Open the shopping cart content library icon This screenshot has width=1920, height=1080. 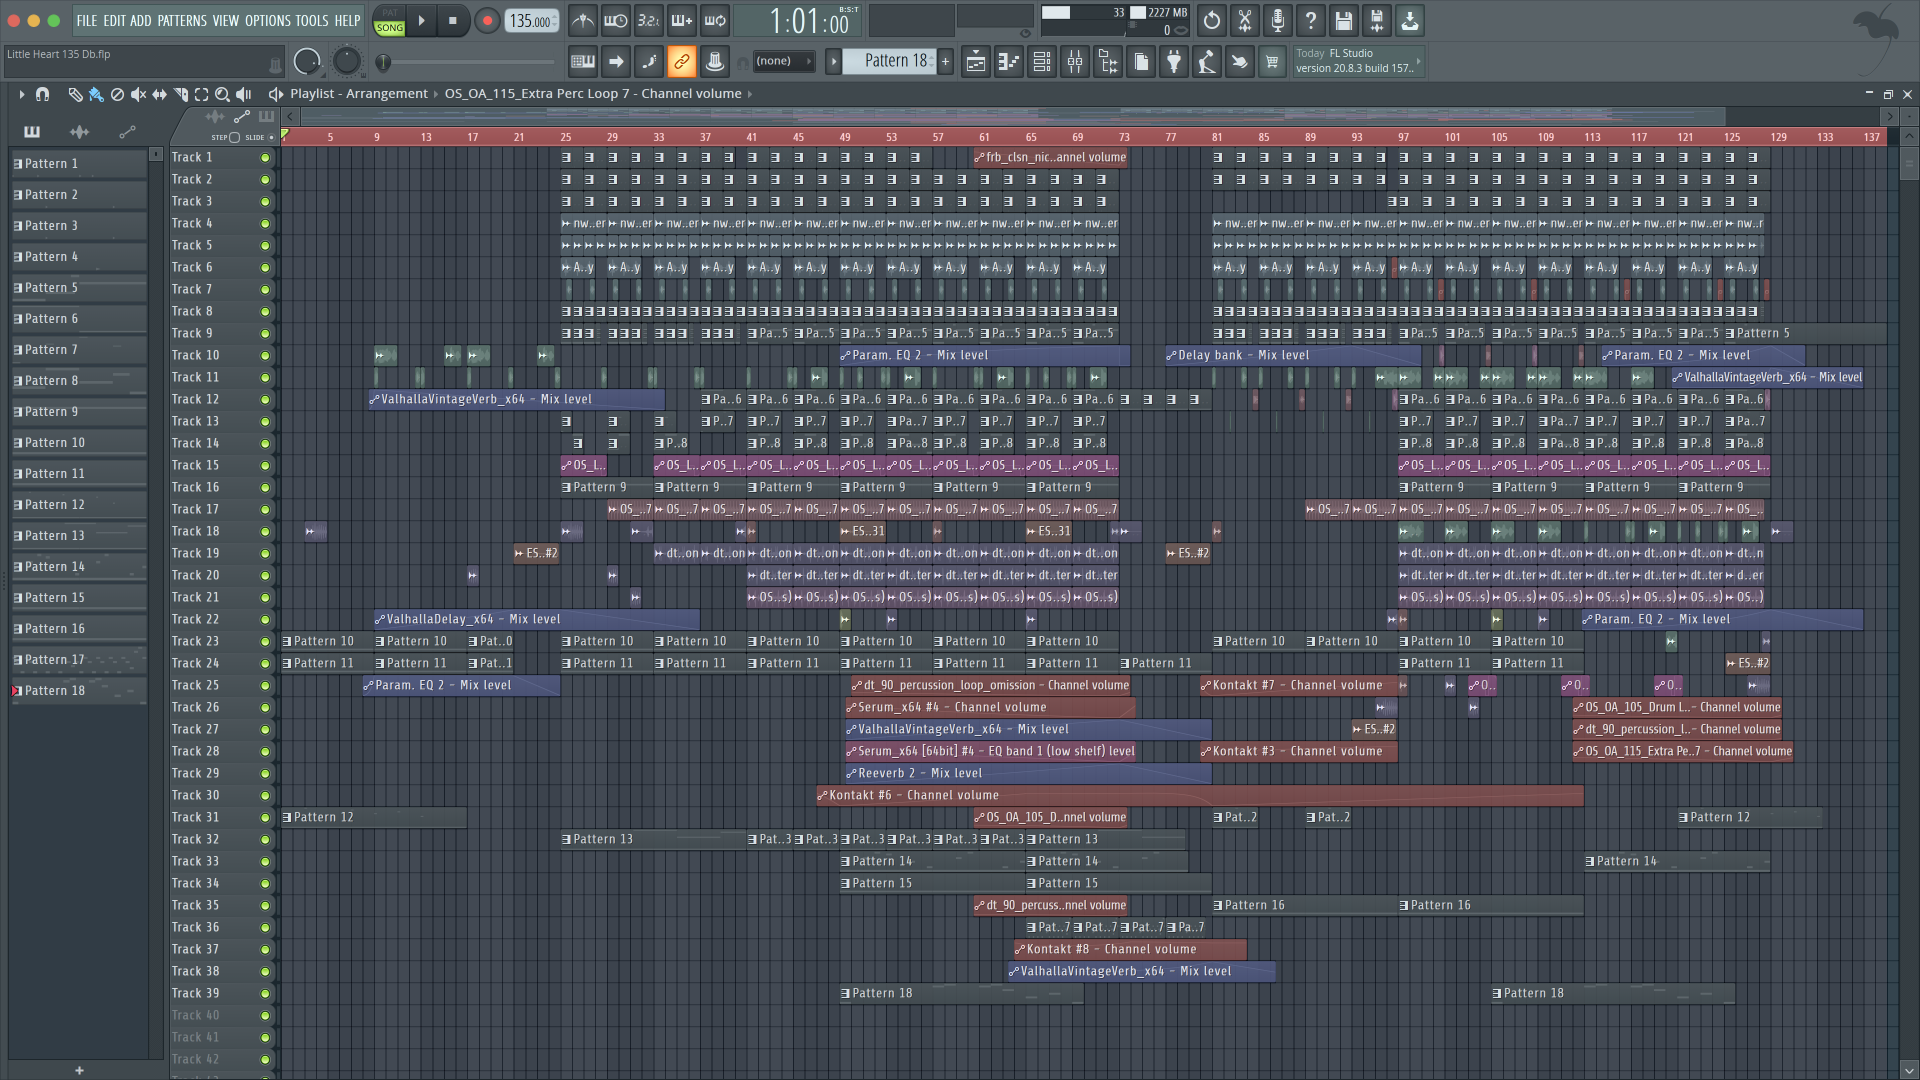click(1272, 62)
